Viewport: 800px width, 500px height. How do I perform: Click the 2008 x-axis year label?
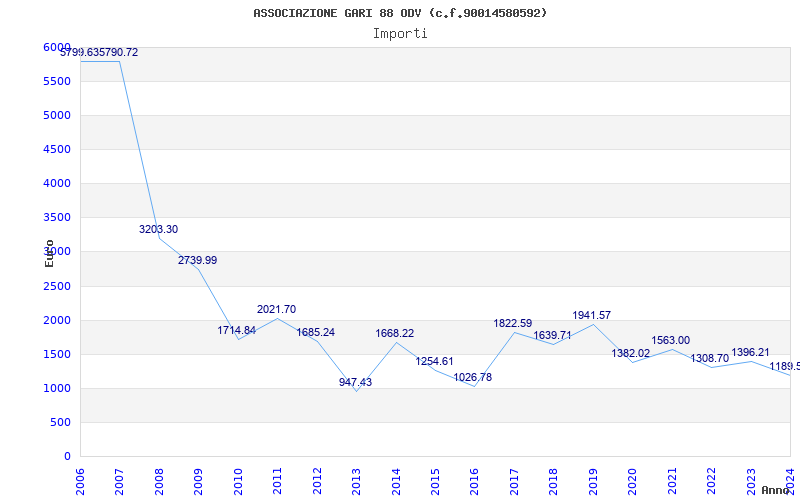[159, 482]
